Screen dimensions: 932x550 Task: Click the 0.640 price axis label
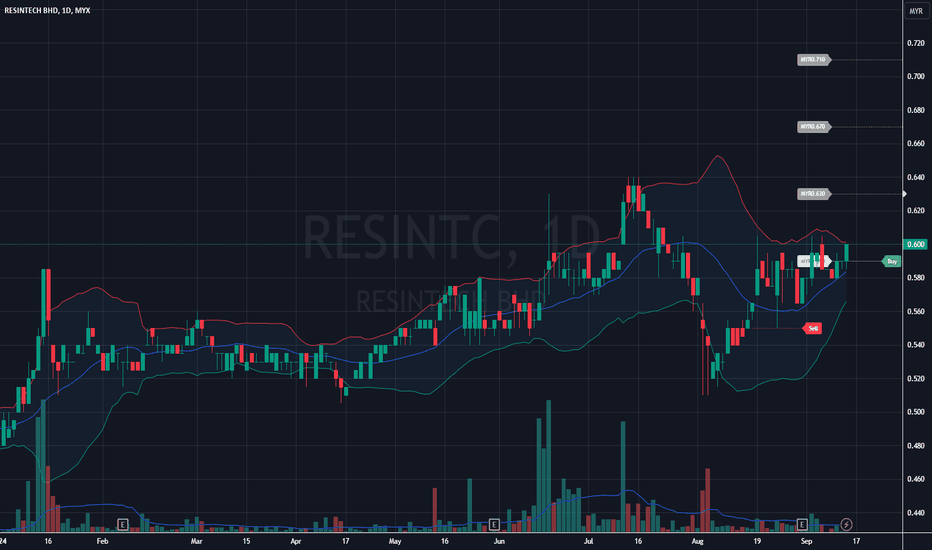tap(915, 177)
